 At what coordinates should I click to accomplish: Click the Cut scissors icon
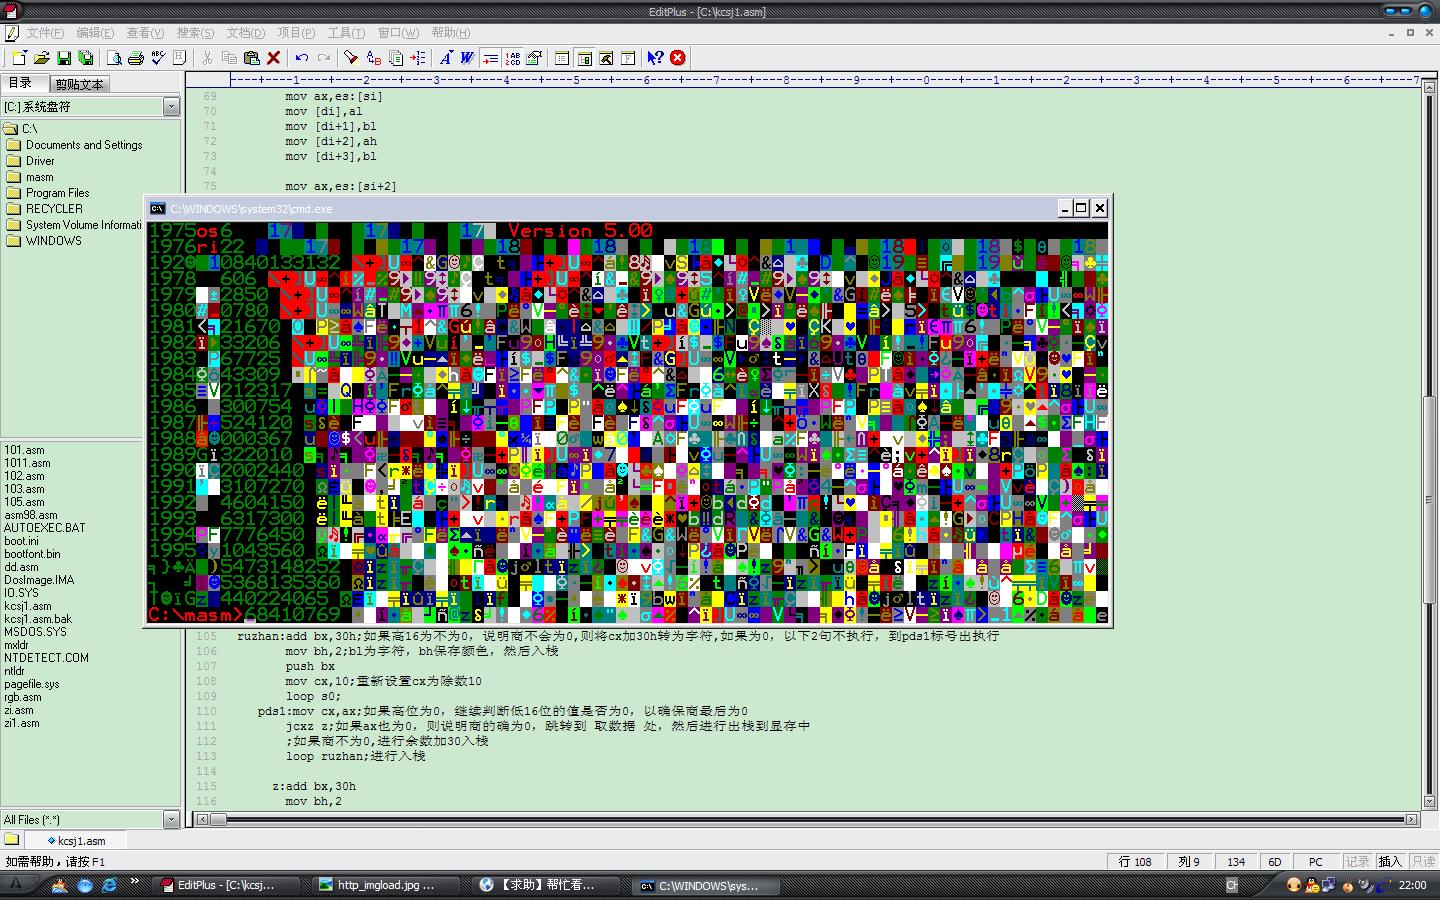click(x=207, y=58)
